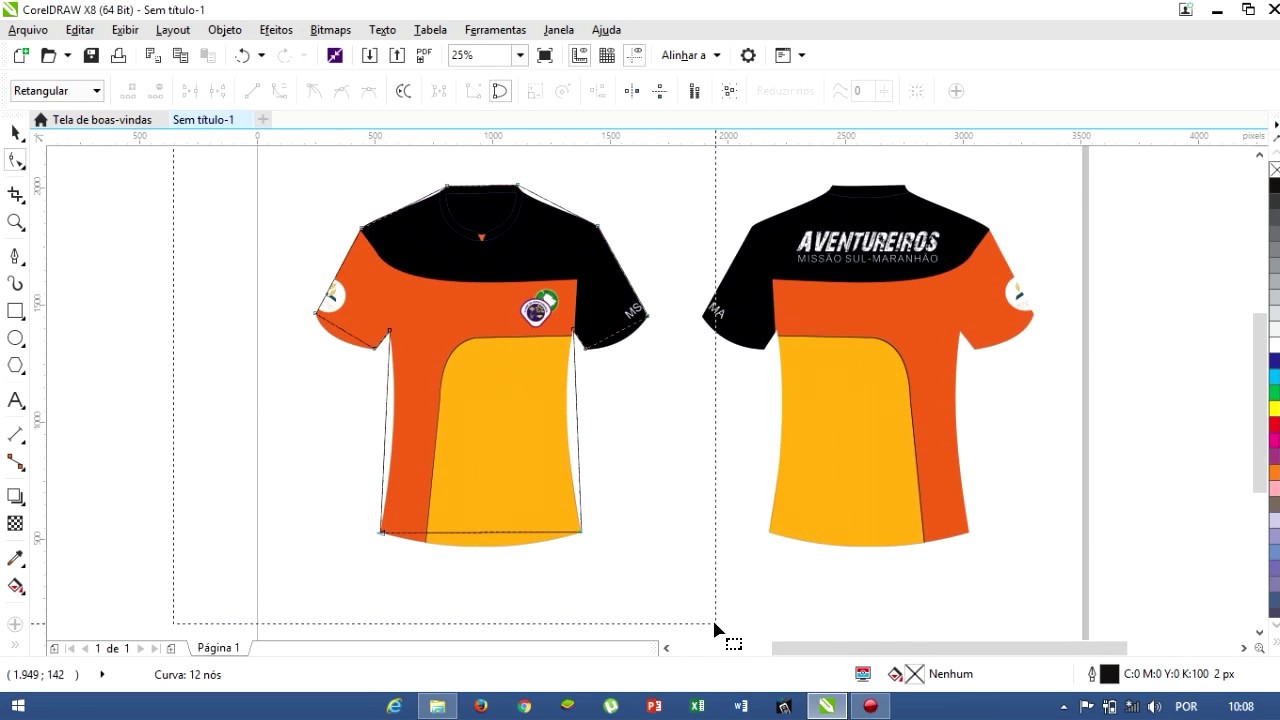Select the Transparency checkerboard tool
The image size is (1280, 720).
(x=15, y=523)
